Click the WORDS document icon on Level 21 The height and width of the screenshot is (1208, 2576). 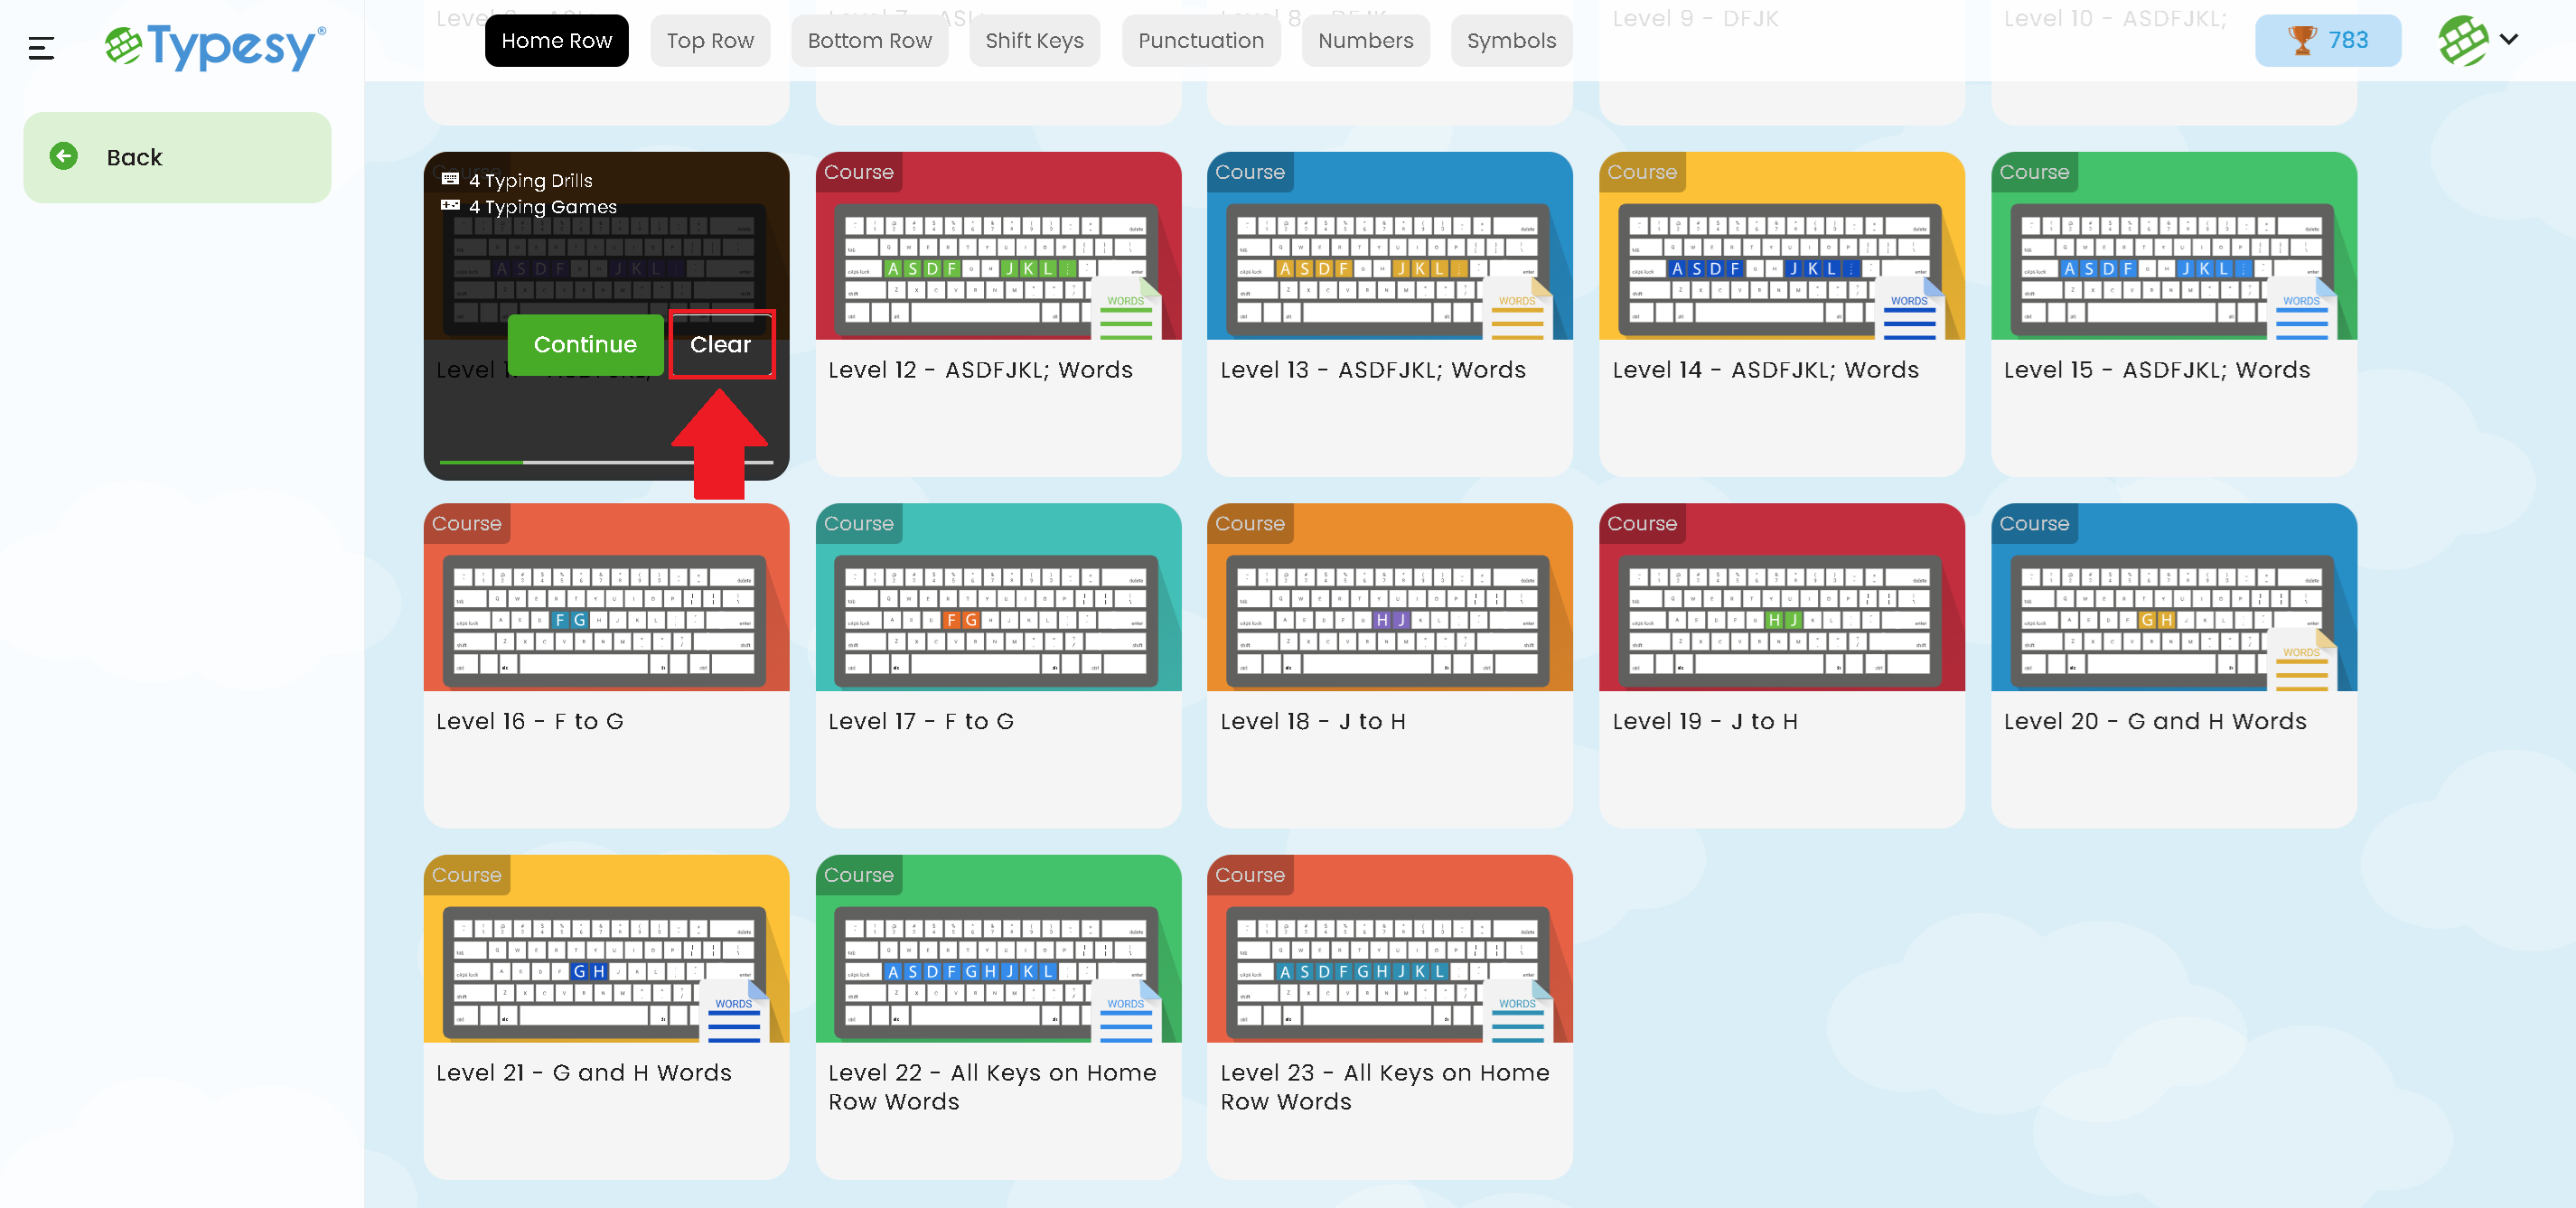[735, 1011]
